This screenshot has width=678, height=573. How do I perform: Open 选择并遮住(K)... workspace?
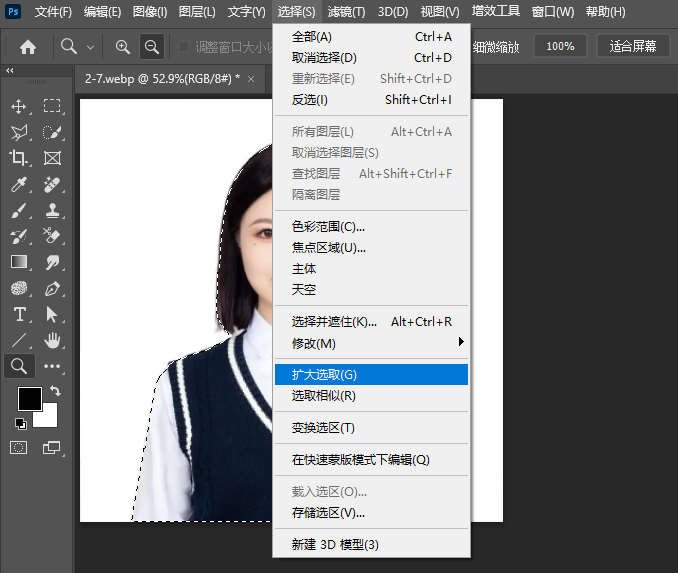(371, 322)
